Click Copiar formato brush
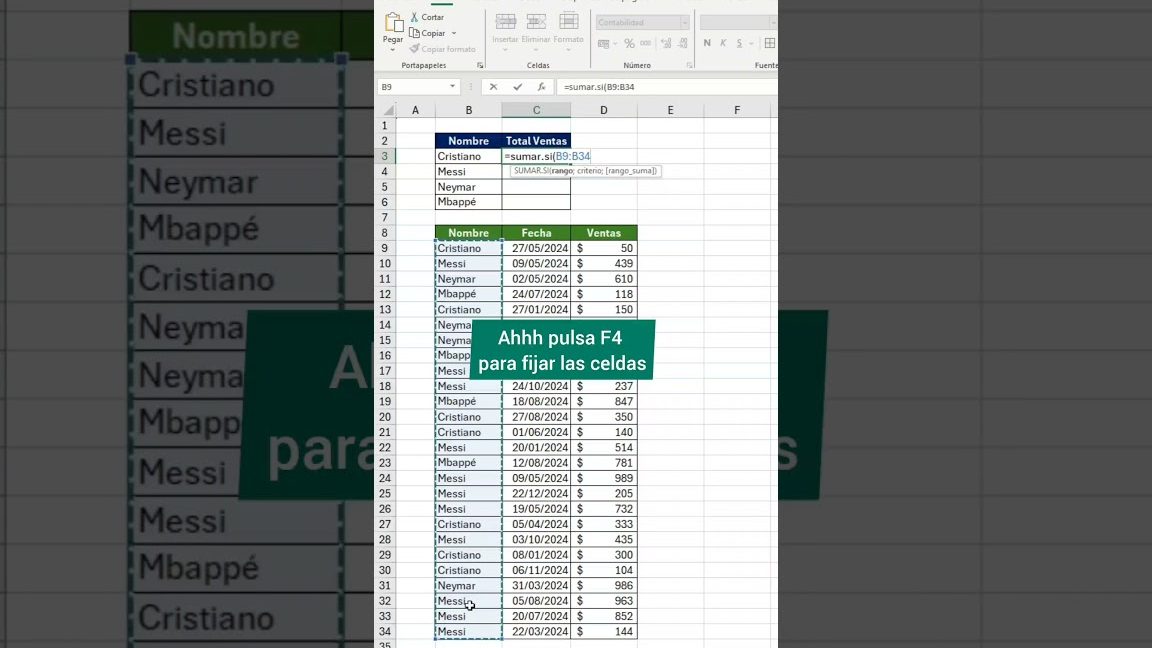Image resolution: width=1152 pixels, height=648 pixels. 442,49
